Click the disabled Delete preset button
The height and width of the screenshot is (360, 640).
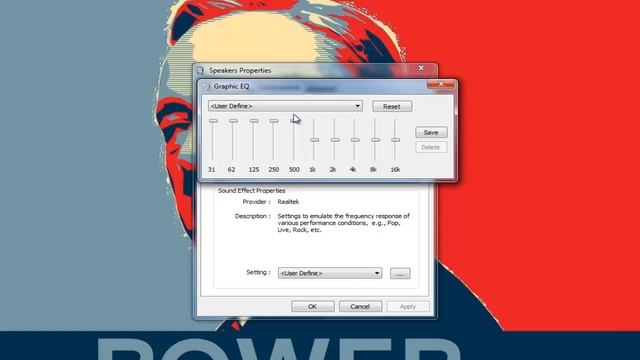[x=431, y=147]
